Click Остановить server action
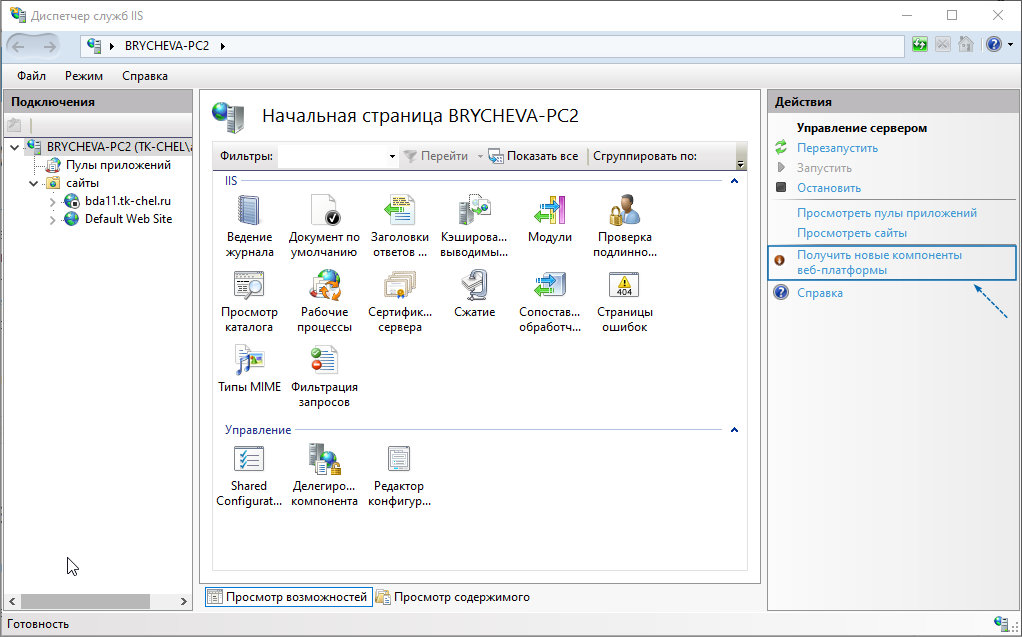This screenshot has width=1022, height=637. tap(828, 188)
